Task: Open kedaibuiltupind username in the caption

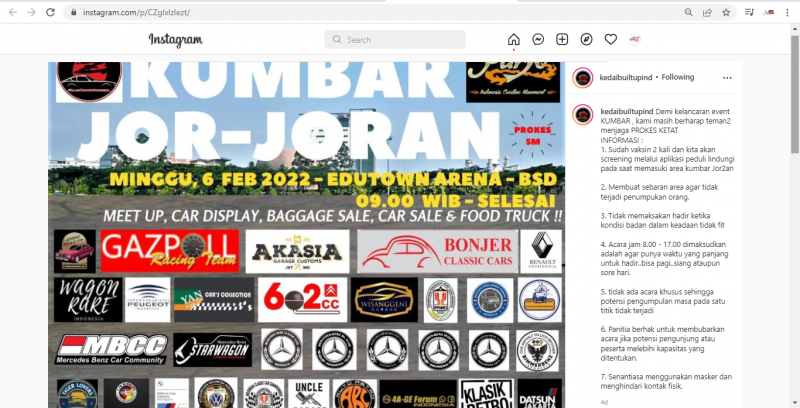Action: 627,112
